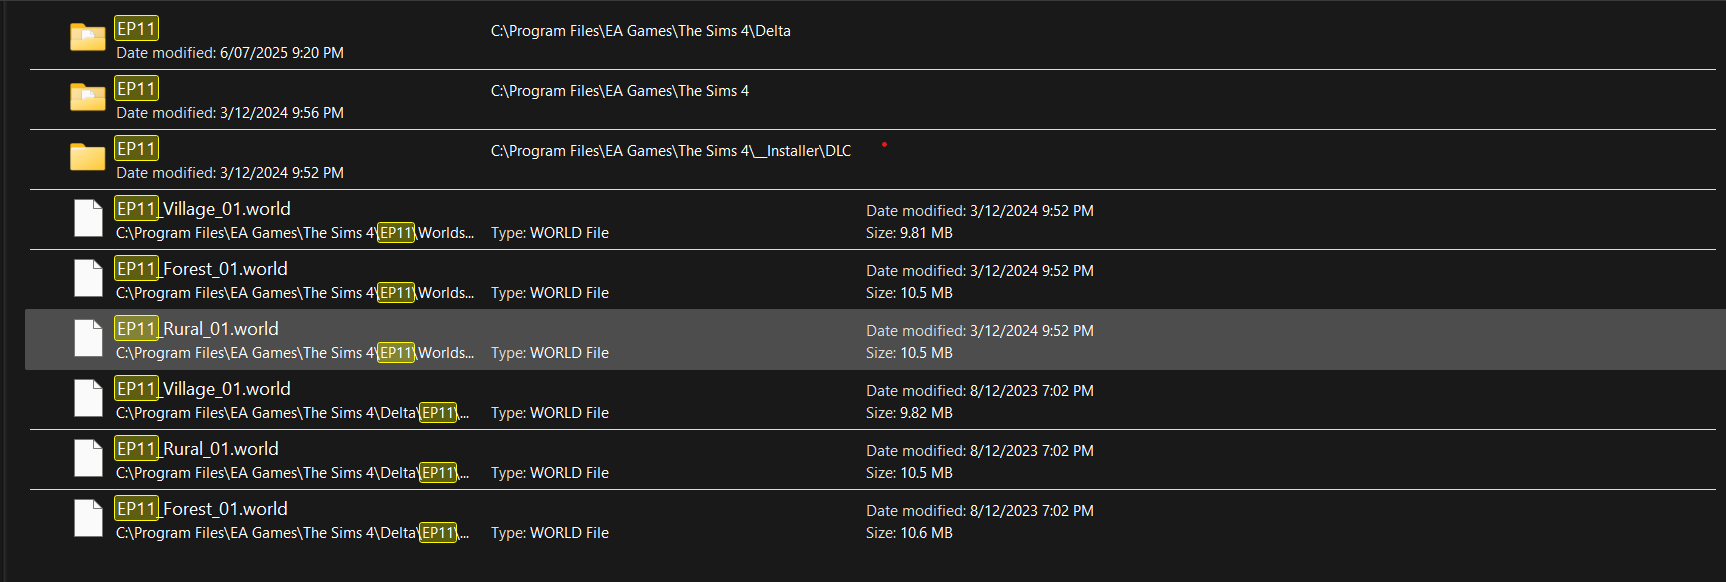Click EP11_Rural_01.world filename modified 8/12/2023

[197, 449]
